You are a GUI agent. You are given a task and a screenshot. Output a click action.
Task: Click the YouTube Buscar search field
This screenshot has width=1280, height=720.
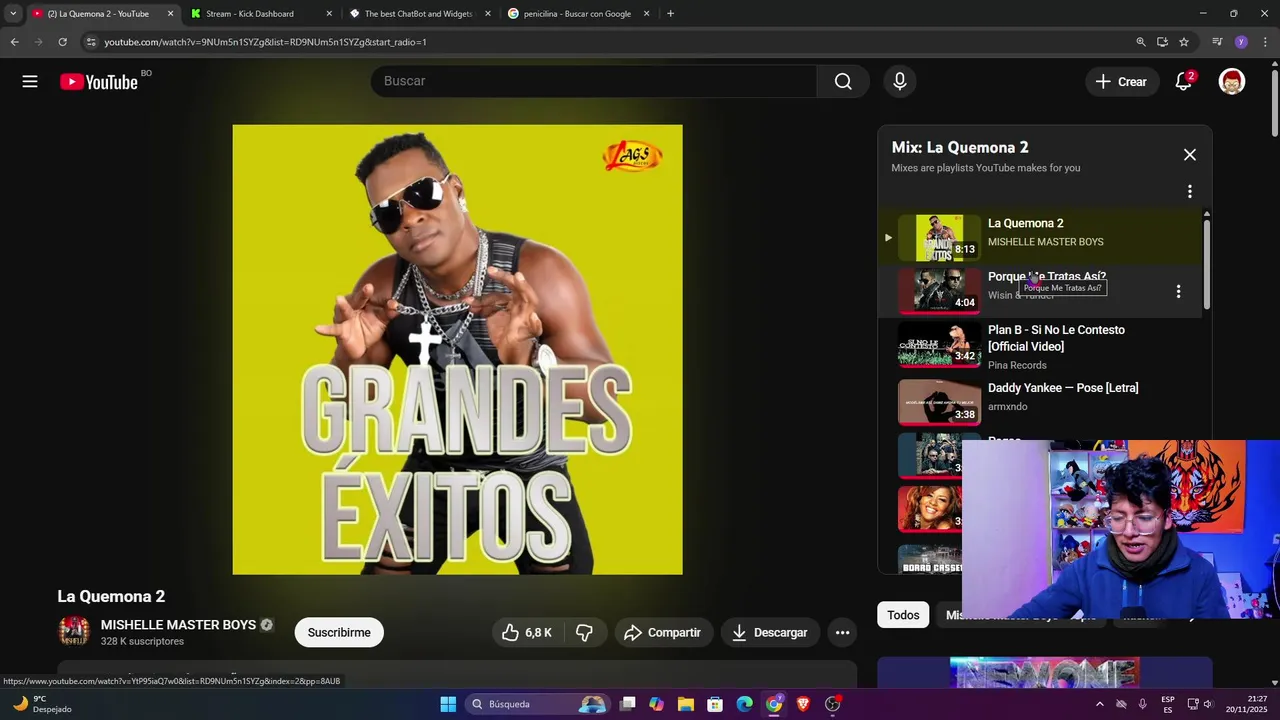tap(594, 81)
